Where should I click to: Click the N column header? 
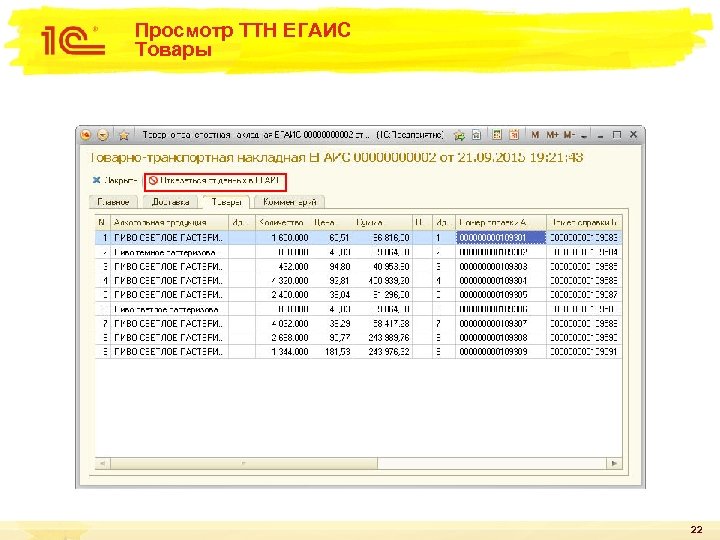click(x=102, y=223)
